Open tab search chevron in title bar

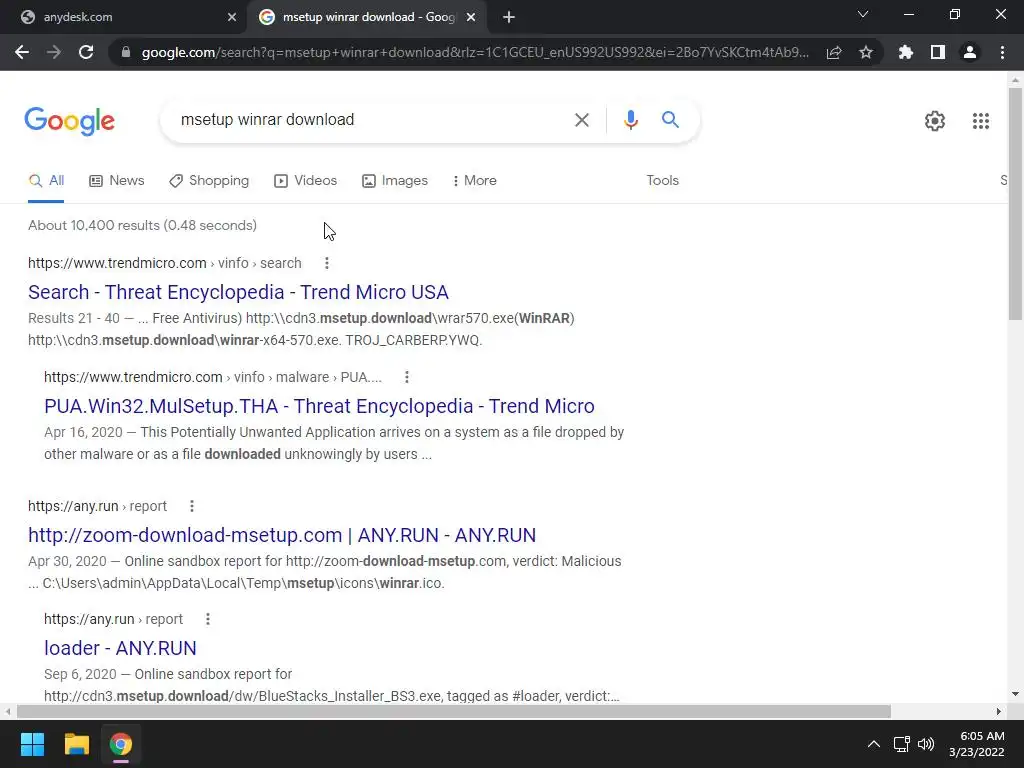[x=863, y=14]
